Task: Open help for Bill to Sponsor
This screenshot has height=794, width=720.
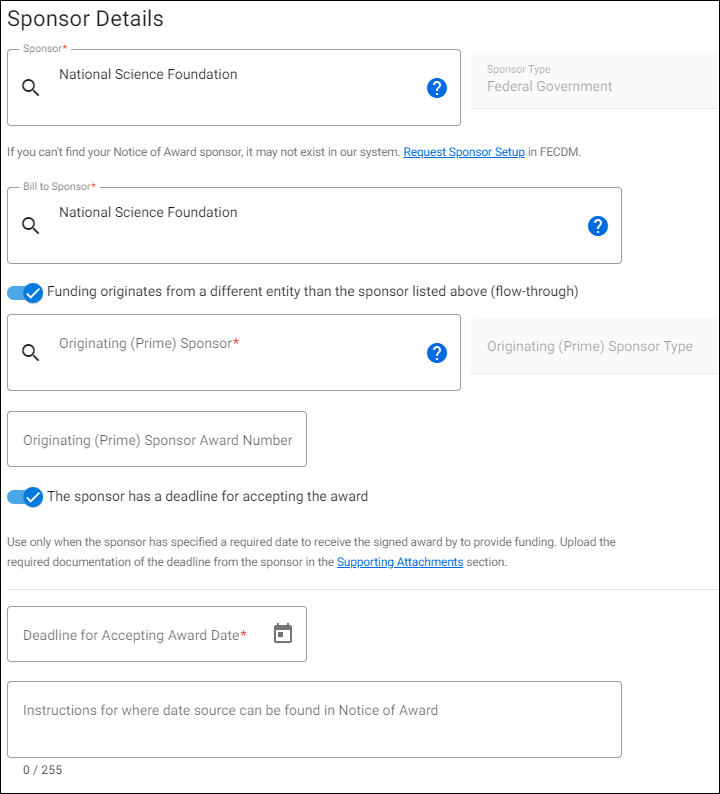Action: (597, 226)
